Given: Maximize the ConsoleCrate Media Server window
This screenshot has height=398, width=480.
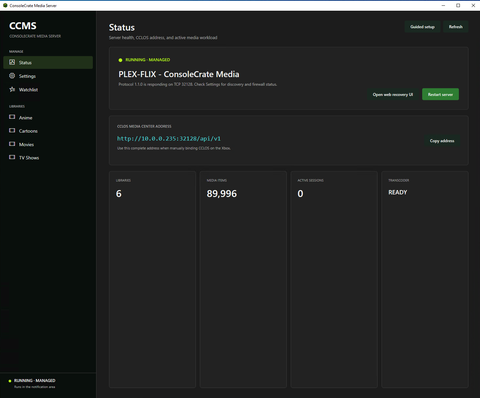Looking at the screenshot, I should 458,5.
